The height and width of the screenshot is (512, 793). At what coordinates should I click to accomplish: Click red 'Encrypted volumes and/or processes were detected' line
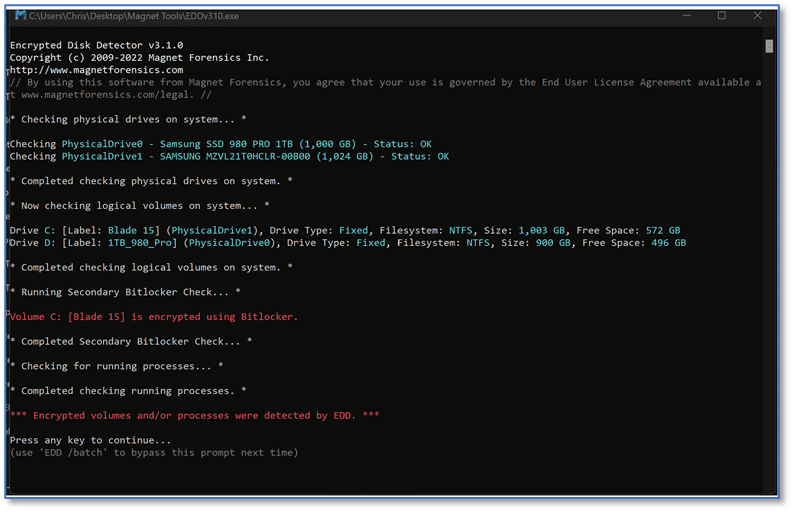pos(195,416)
